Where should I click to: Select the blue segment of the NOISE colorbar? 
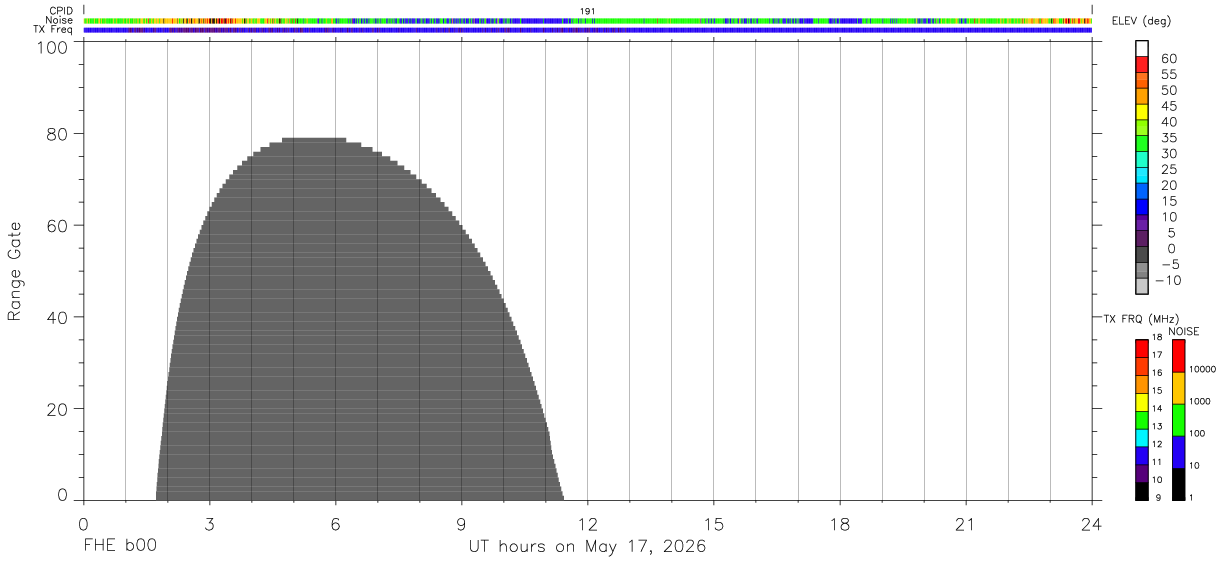pyautogui.click(x=1178, y=452)
